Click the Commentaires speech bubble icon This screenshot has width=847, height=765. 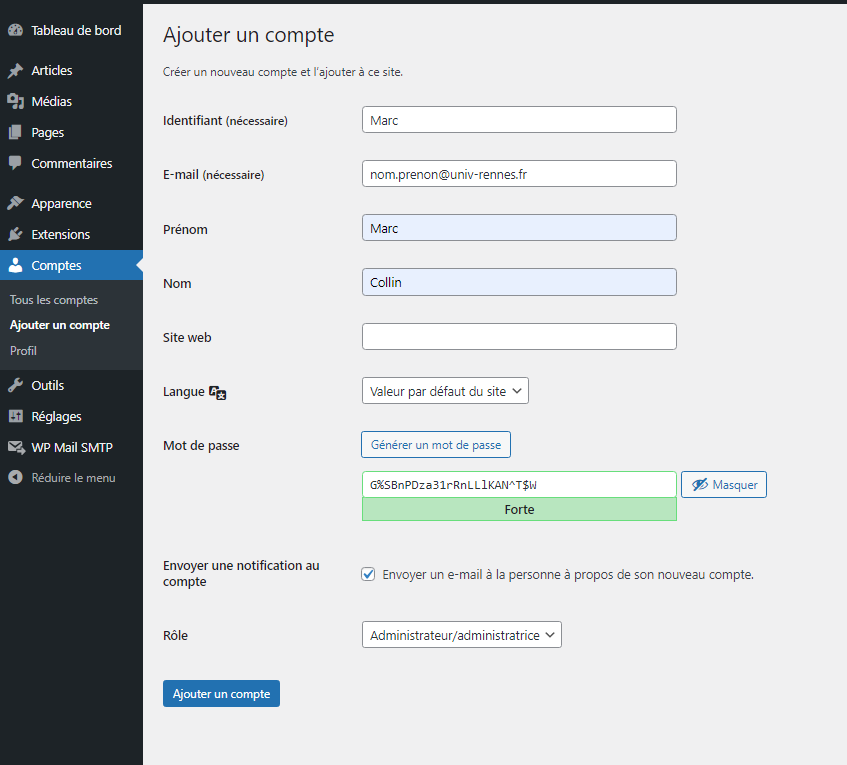pyautogui.click(x=15, y=164)
